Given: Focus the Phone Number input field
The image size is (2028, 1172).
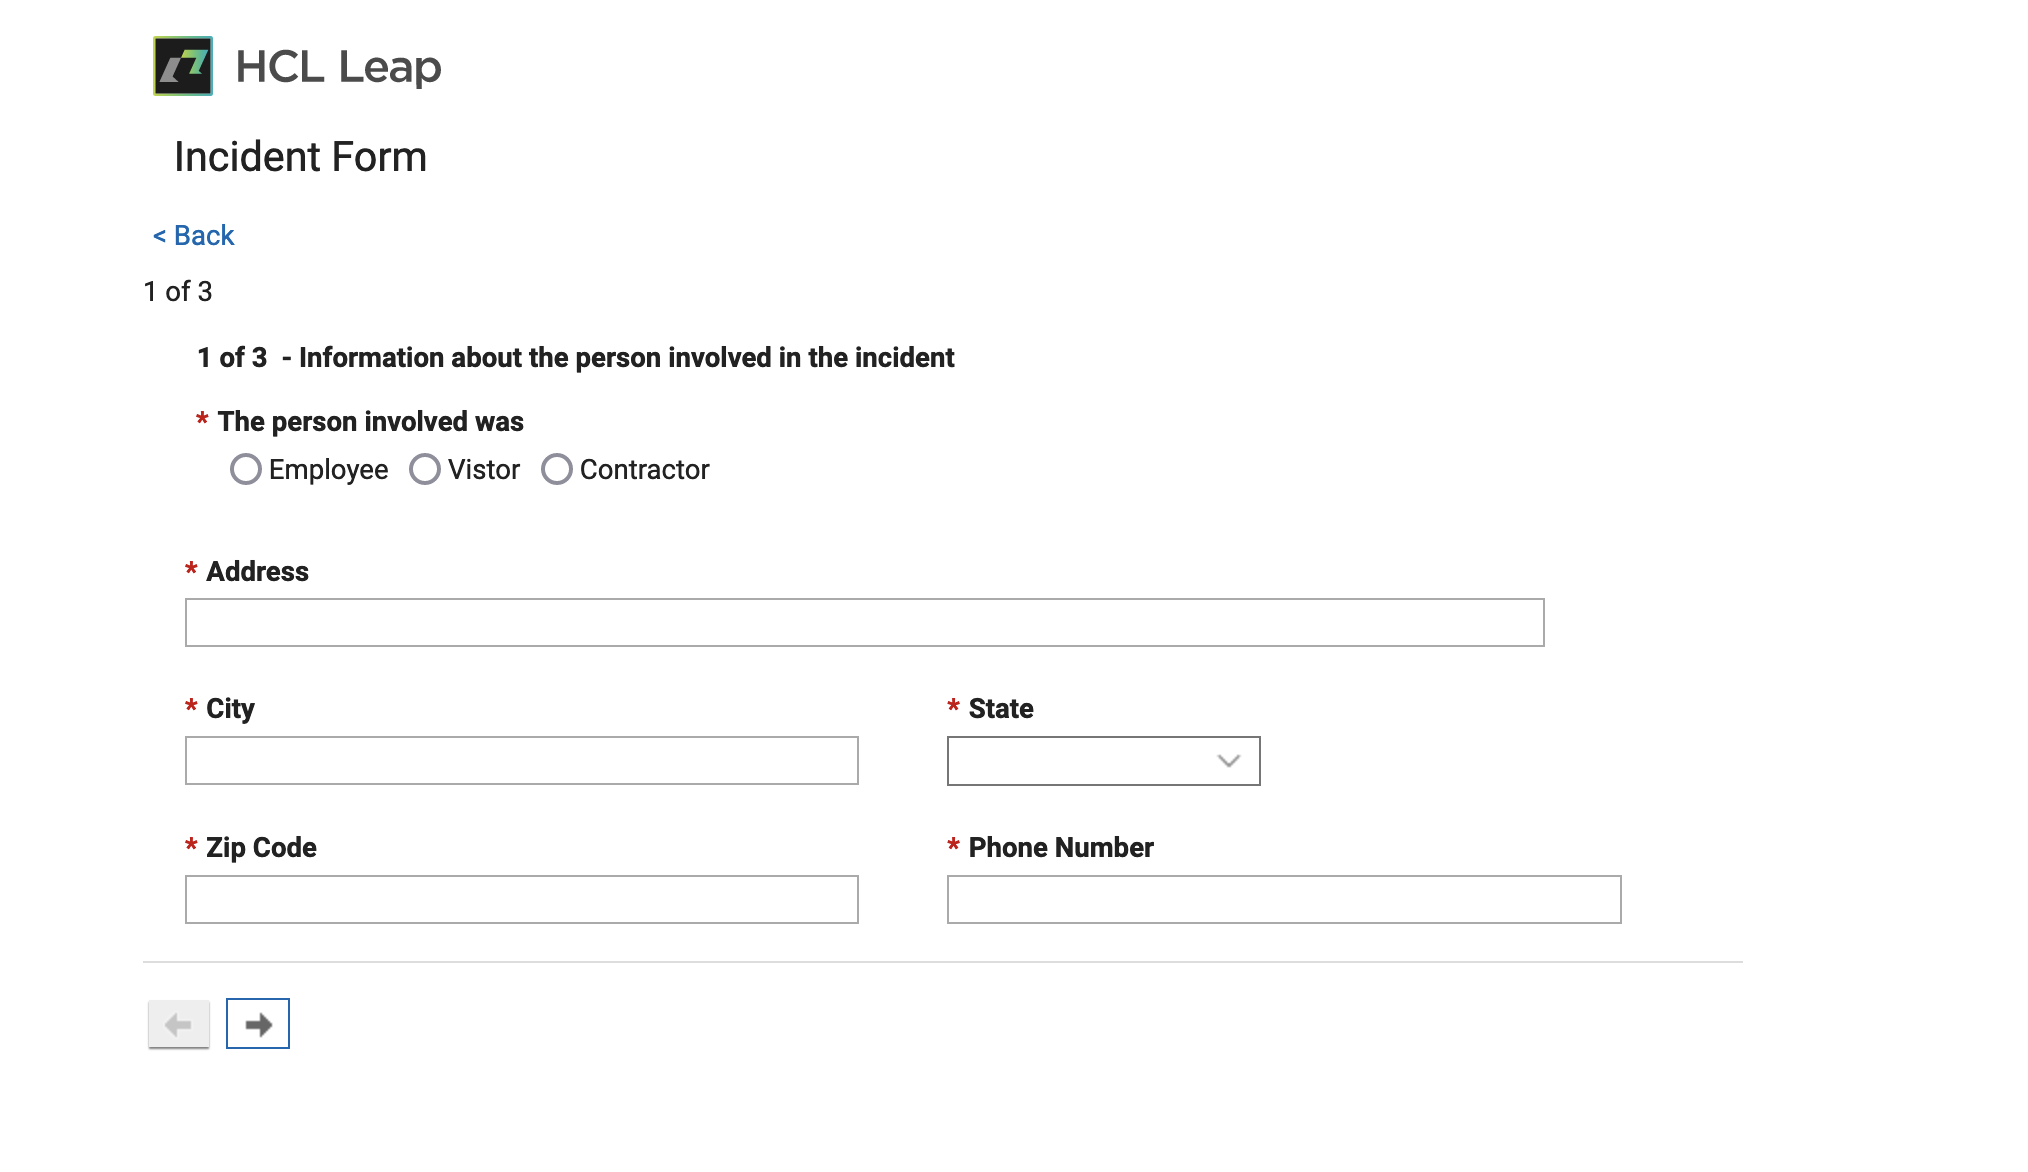Looking at the screenshot, I should tap(1284, 899).
